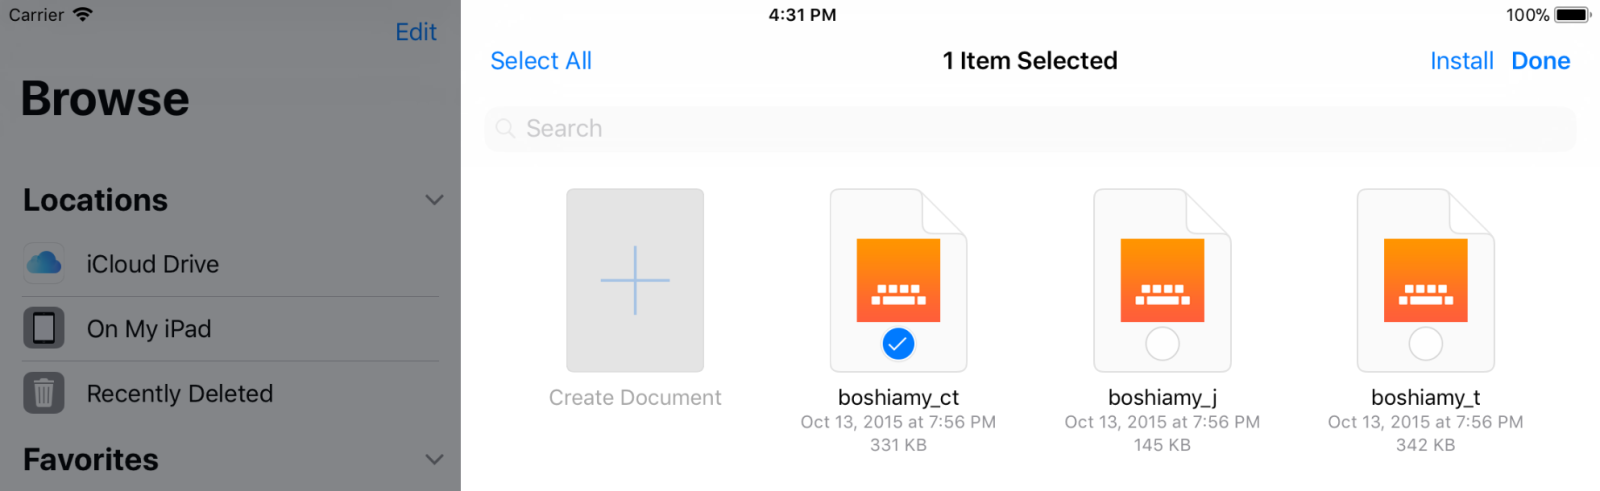Check the boshiamy_j selection circle
This screenshot has height=491, width=1600.
coord(1162,344)
